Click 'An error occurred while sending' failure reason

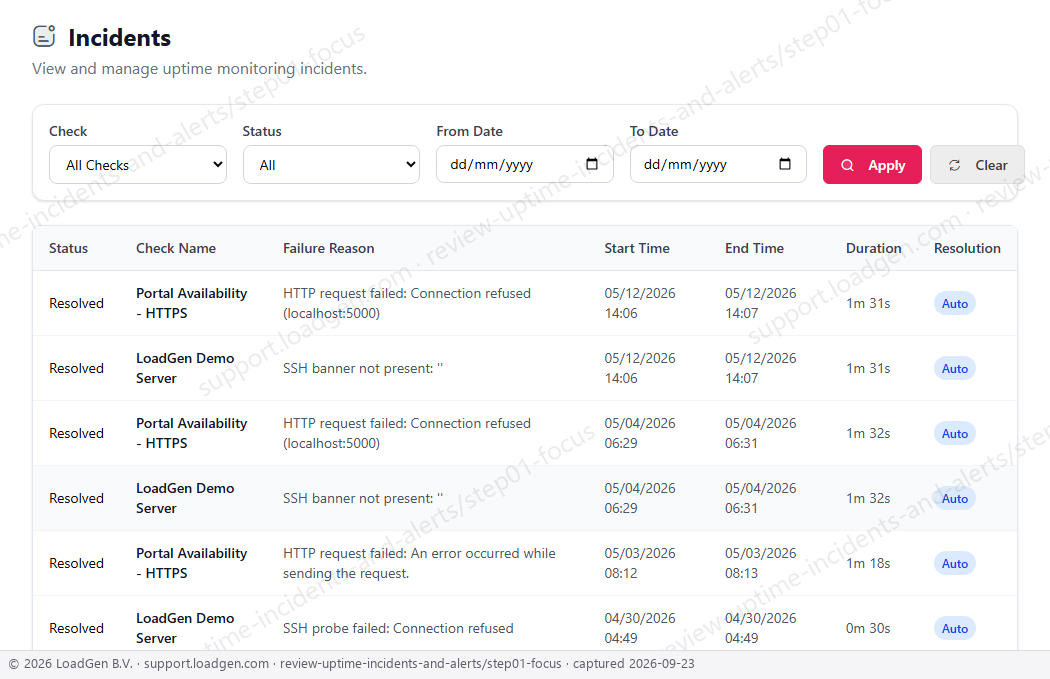click(419, 563)
